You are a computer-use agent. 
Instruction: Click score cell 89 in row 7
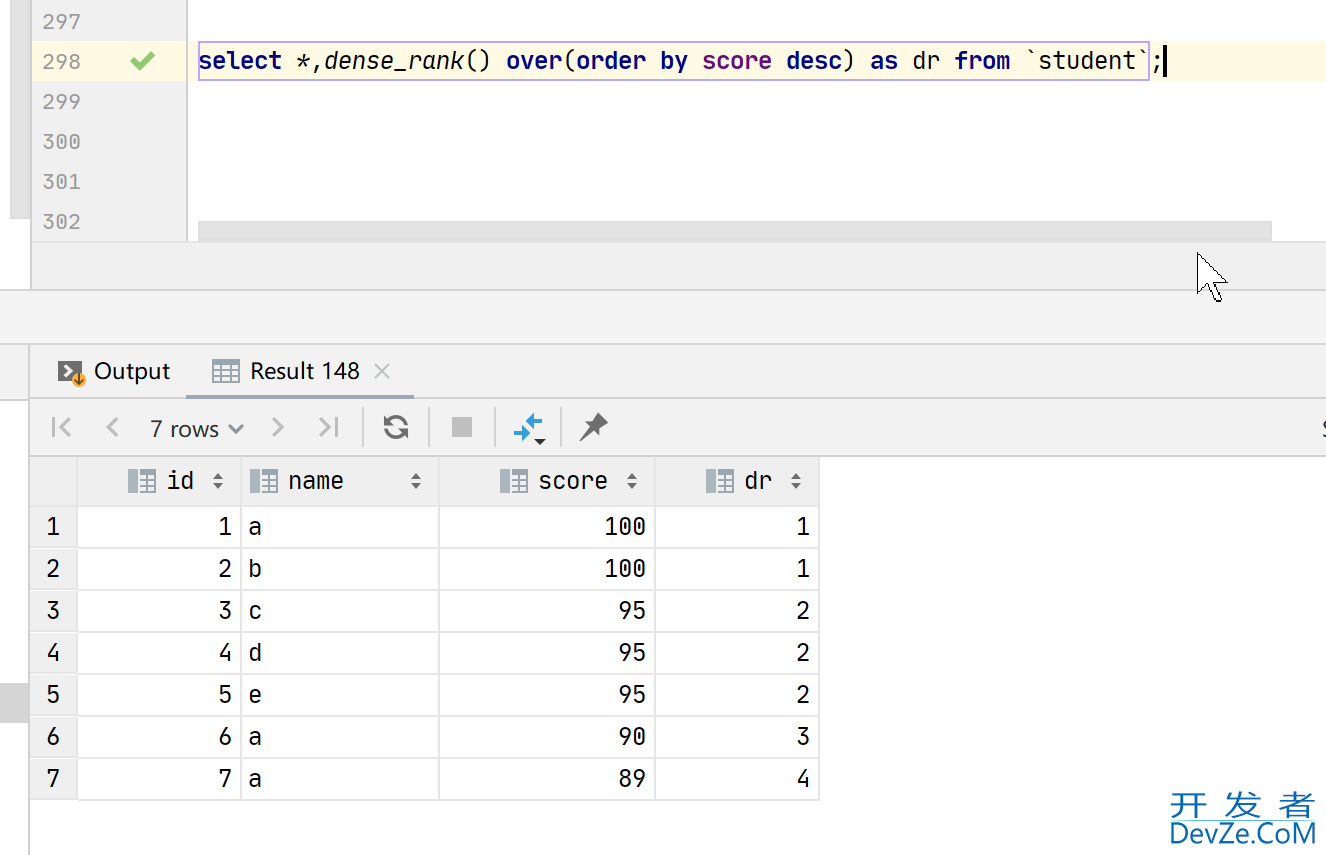(x=547, y=779)
